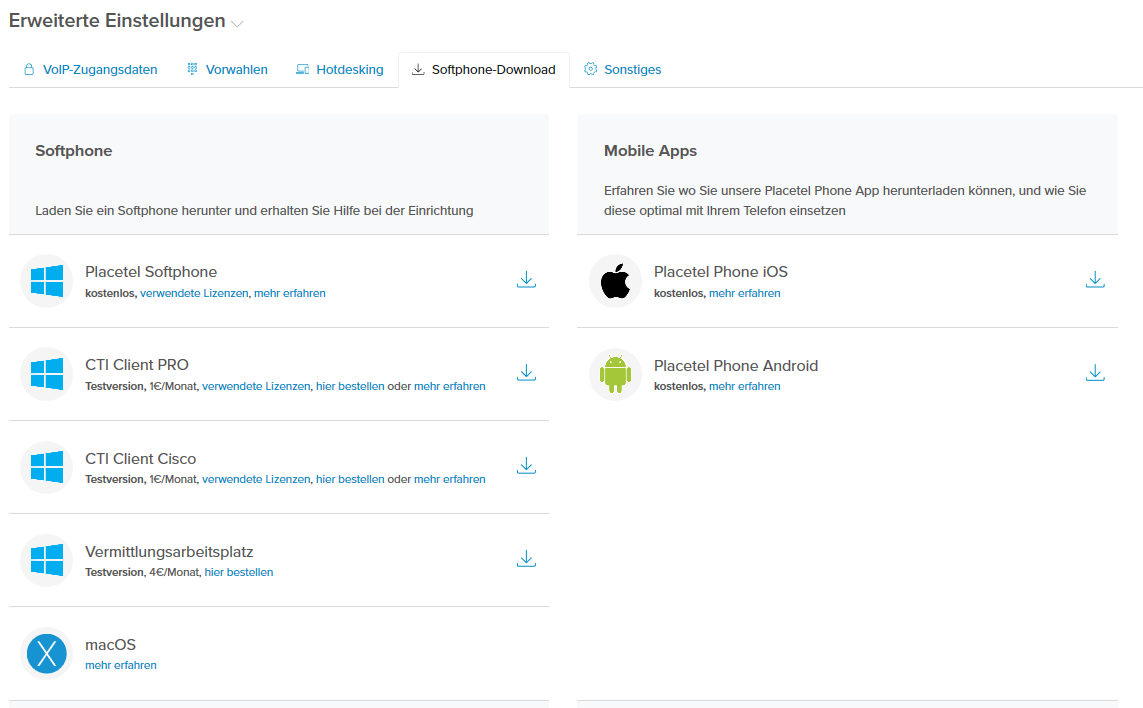
Task: Click hier bestellen for CTI Client PRO
Action: point(350,386)
